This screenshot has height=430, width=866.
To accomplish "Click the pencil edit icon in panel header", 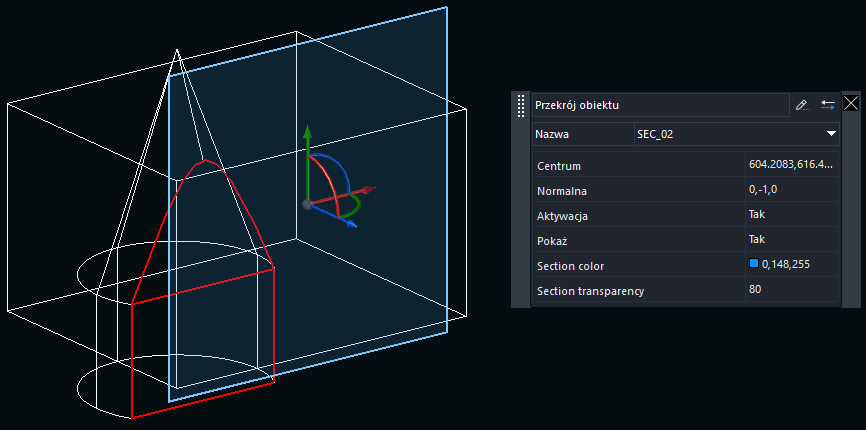I will click(801, 104).
